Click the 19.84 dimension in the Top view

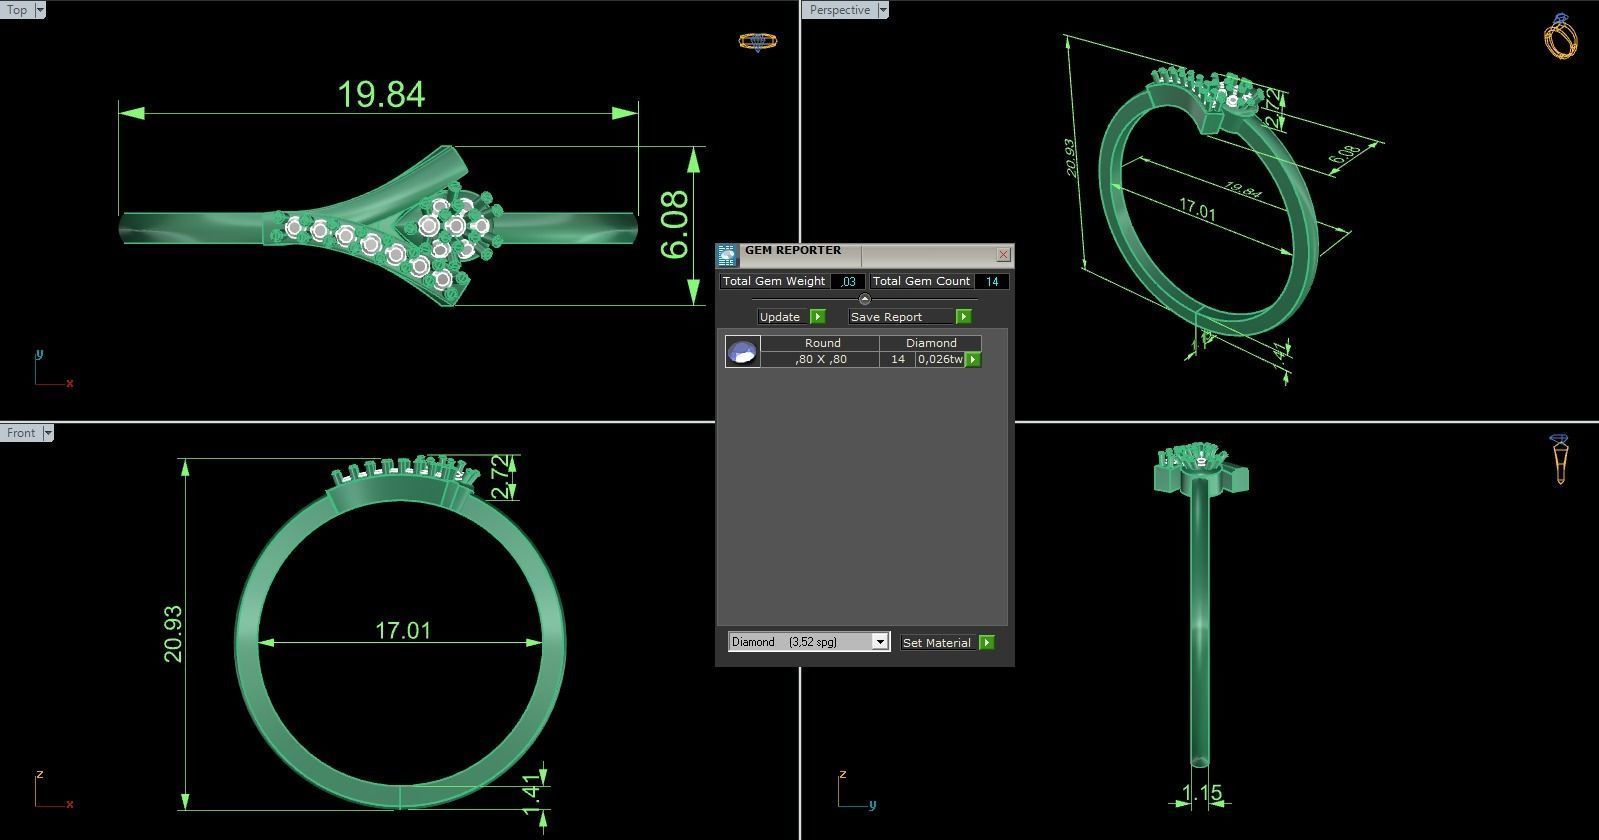(381, 94)
